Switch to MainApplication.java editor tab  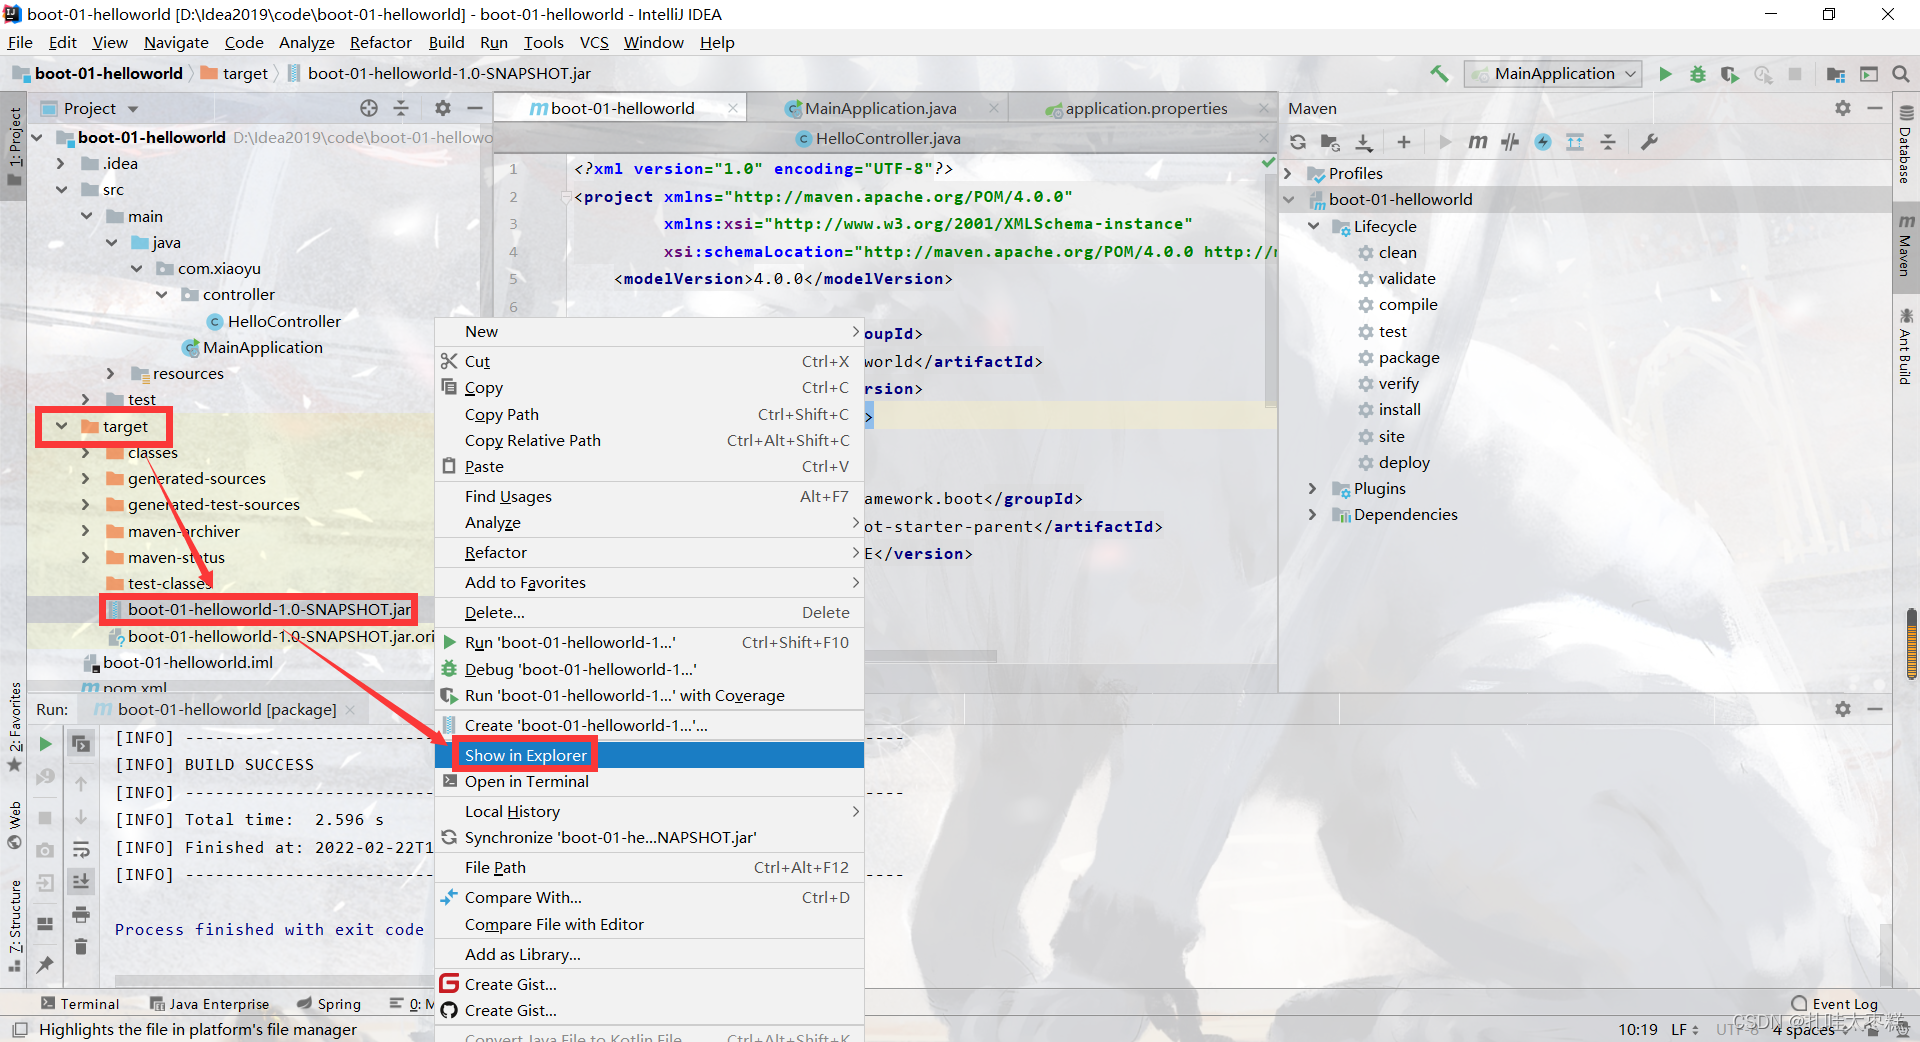point(880,108)
